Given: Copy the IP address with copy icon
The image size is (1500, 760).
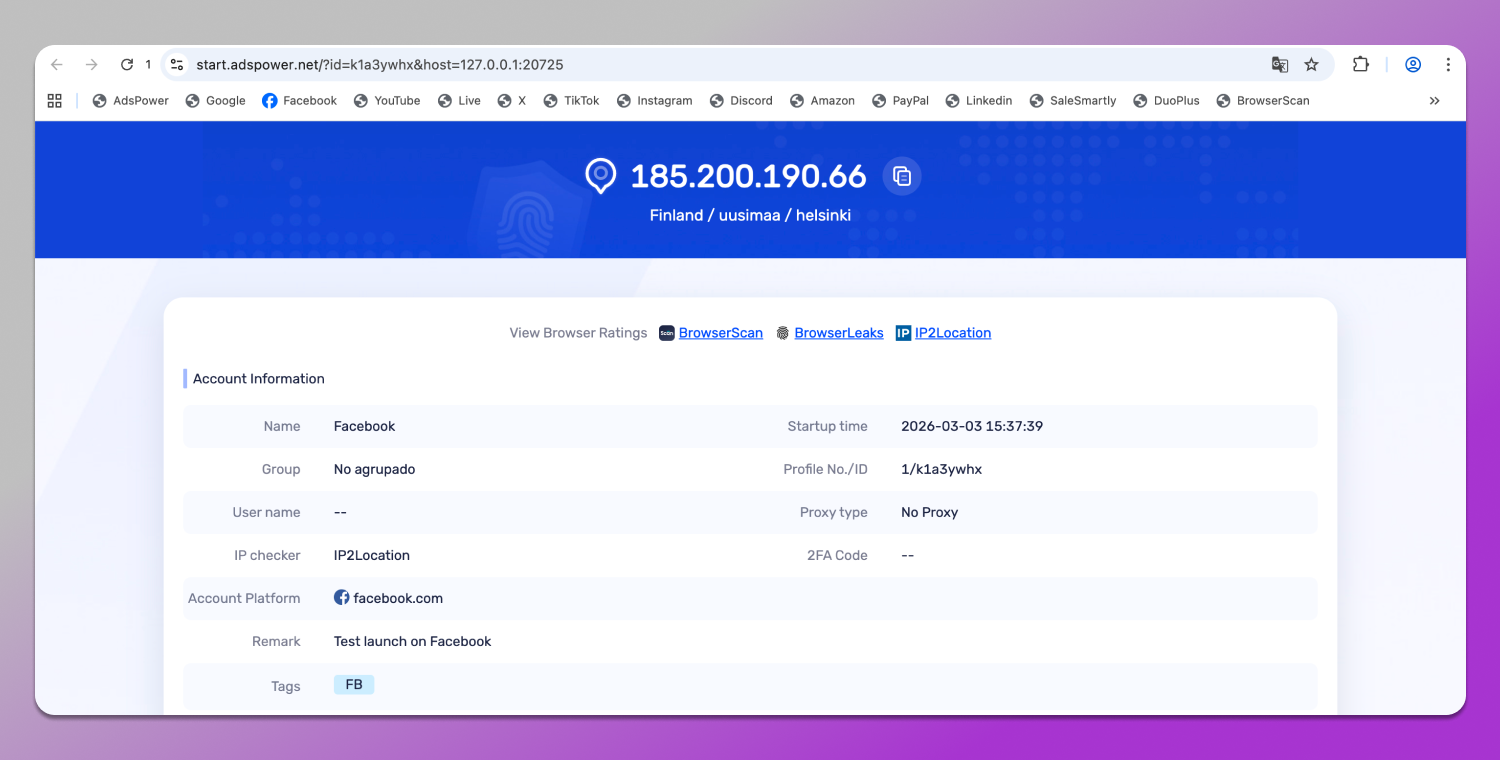Looking at the screenshot, I should [902, 176].
